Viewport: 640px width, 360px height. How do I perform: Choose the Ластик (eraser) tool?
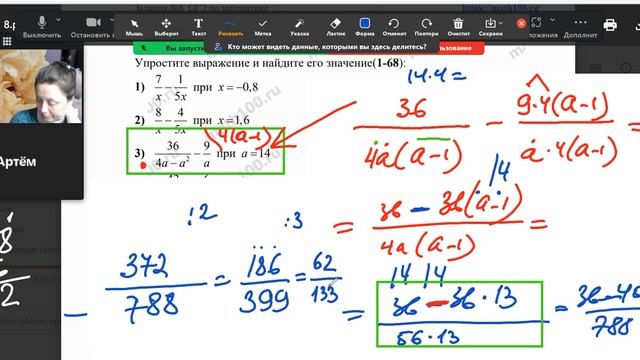click(335, 27)
